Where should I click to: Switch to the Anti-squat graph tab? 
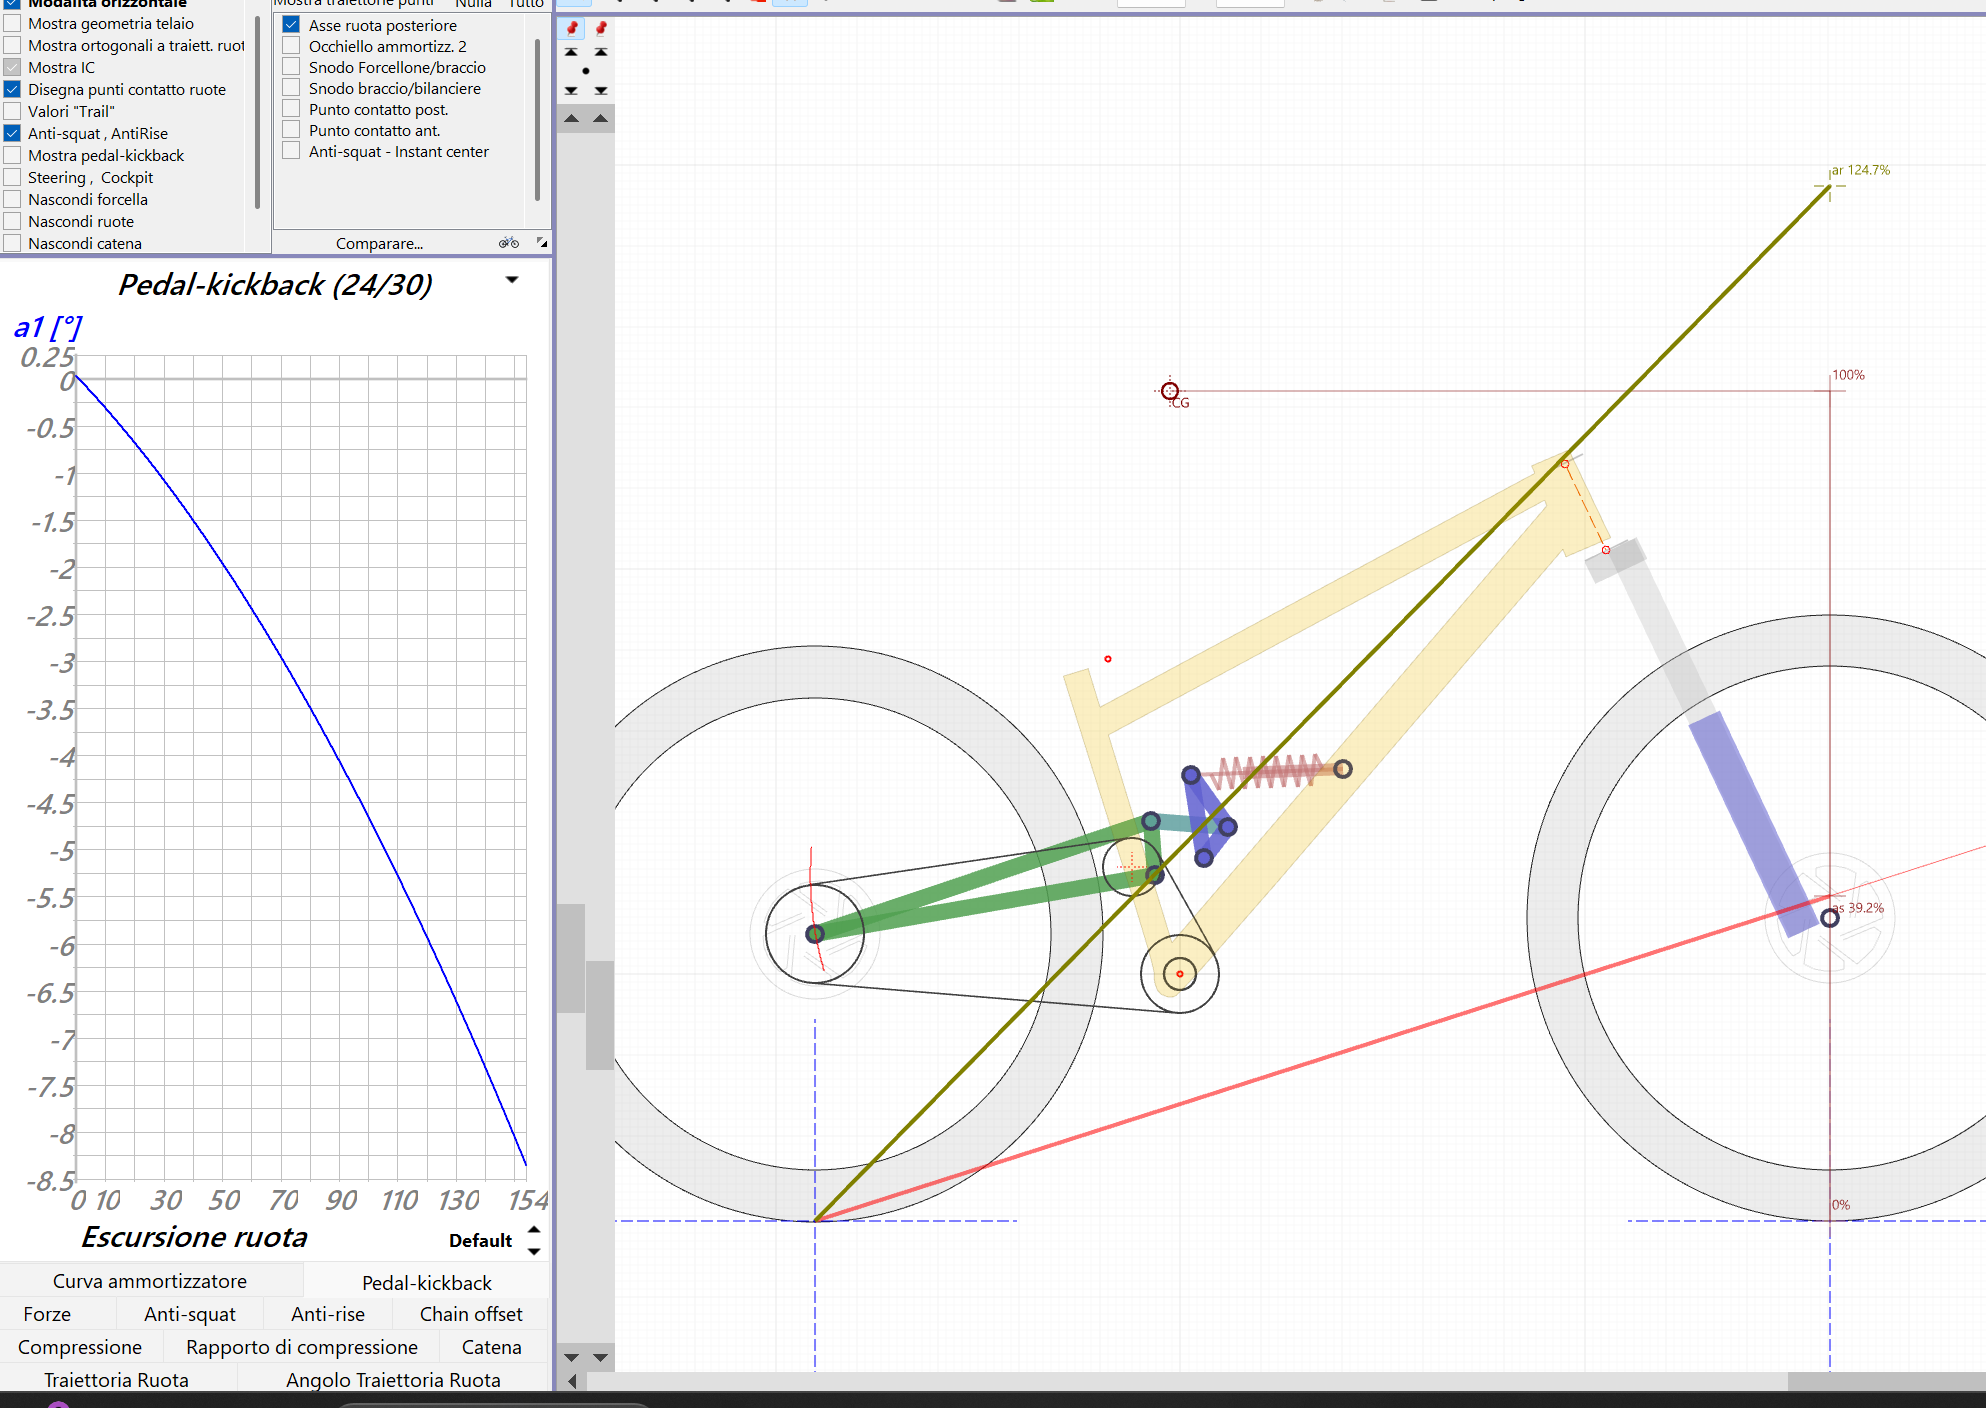pyautogui.click(x=190, y=1314)
